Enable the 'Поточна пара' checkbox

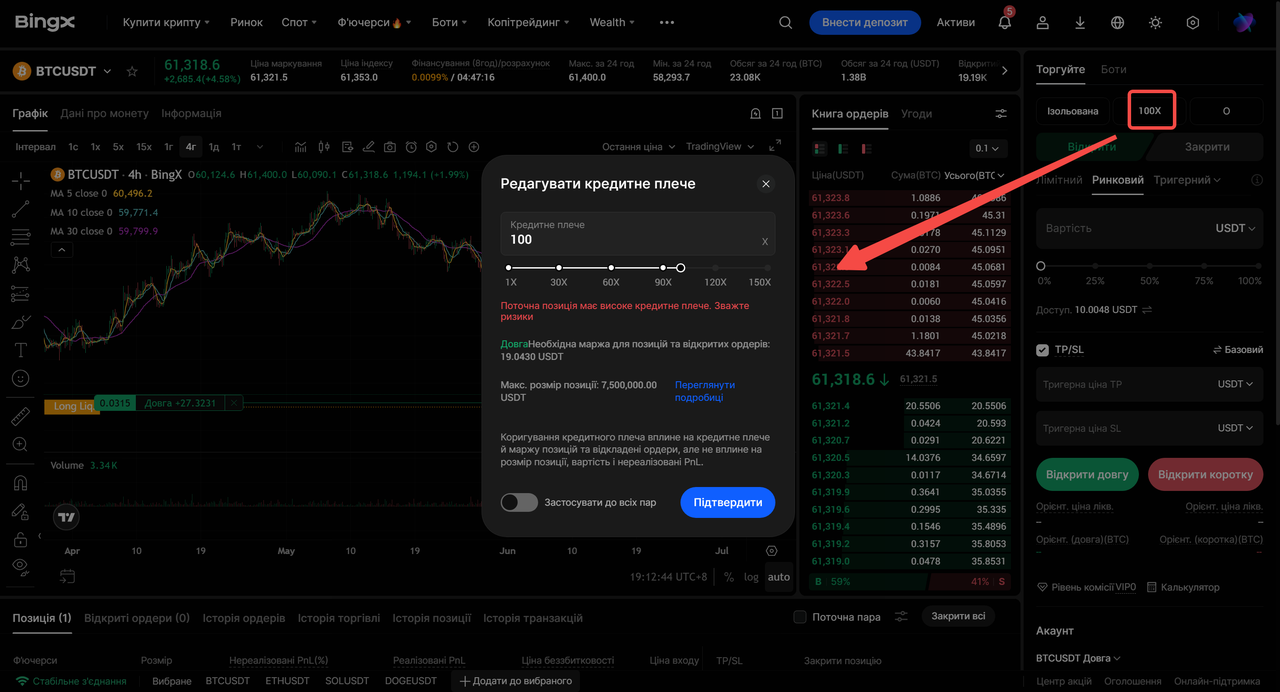pyautogui.click(x=799, y=617)
